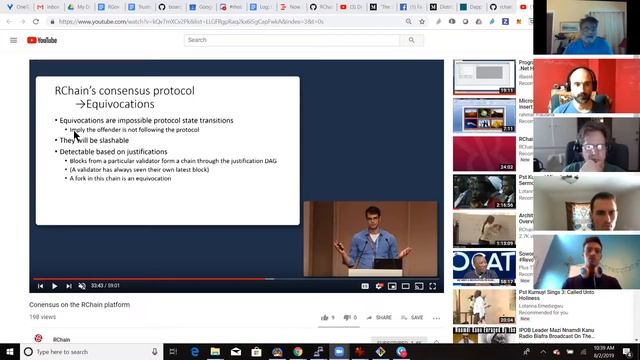Open the Mail app on the taskbar
The width and height of the screenshot is (640, 360).
tap(236, 351)
